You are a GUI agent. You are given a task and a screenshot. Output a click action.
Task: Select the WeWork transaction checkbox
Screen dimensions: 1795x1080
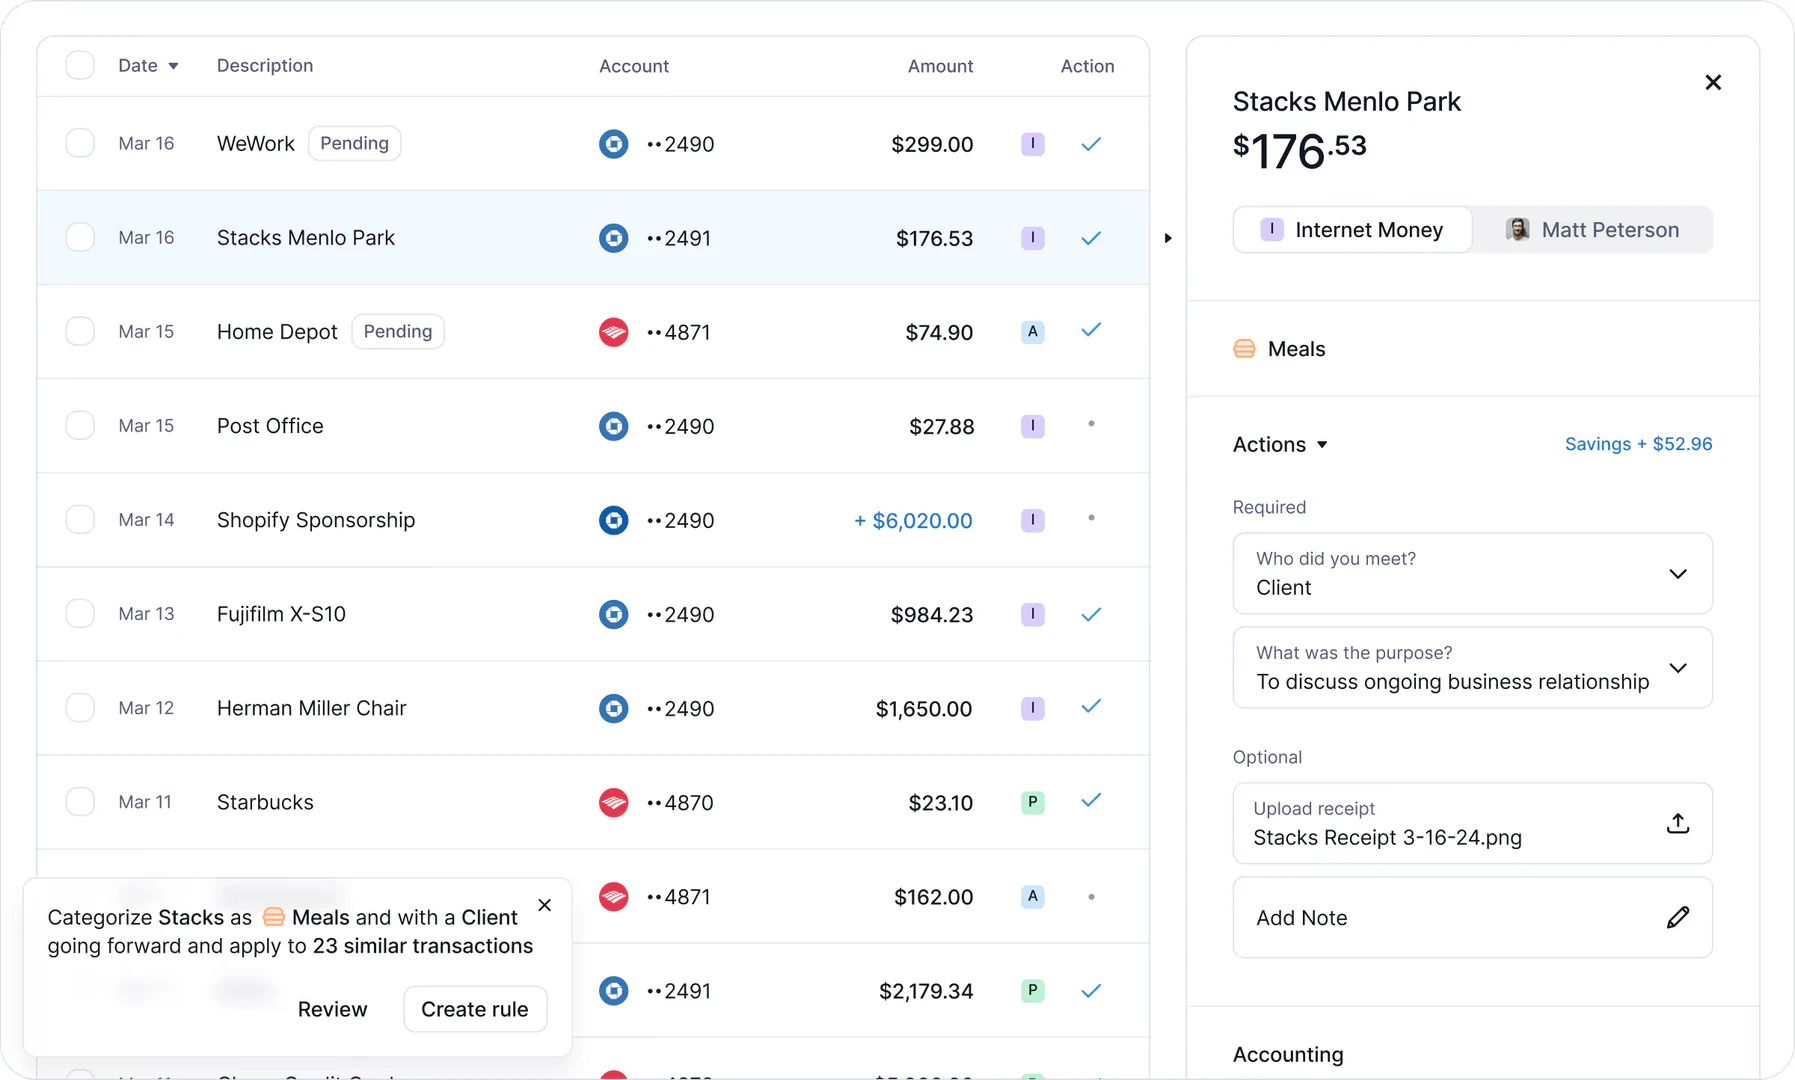coord(80,142)
